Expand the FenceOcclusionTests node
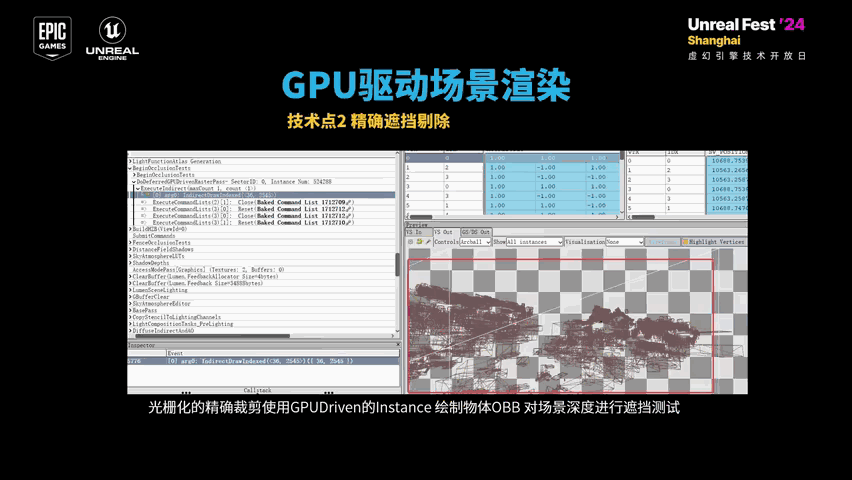852x480 pixels. [x=130, y=243]
